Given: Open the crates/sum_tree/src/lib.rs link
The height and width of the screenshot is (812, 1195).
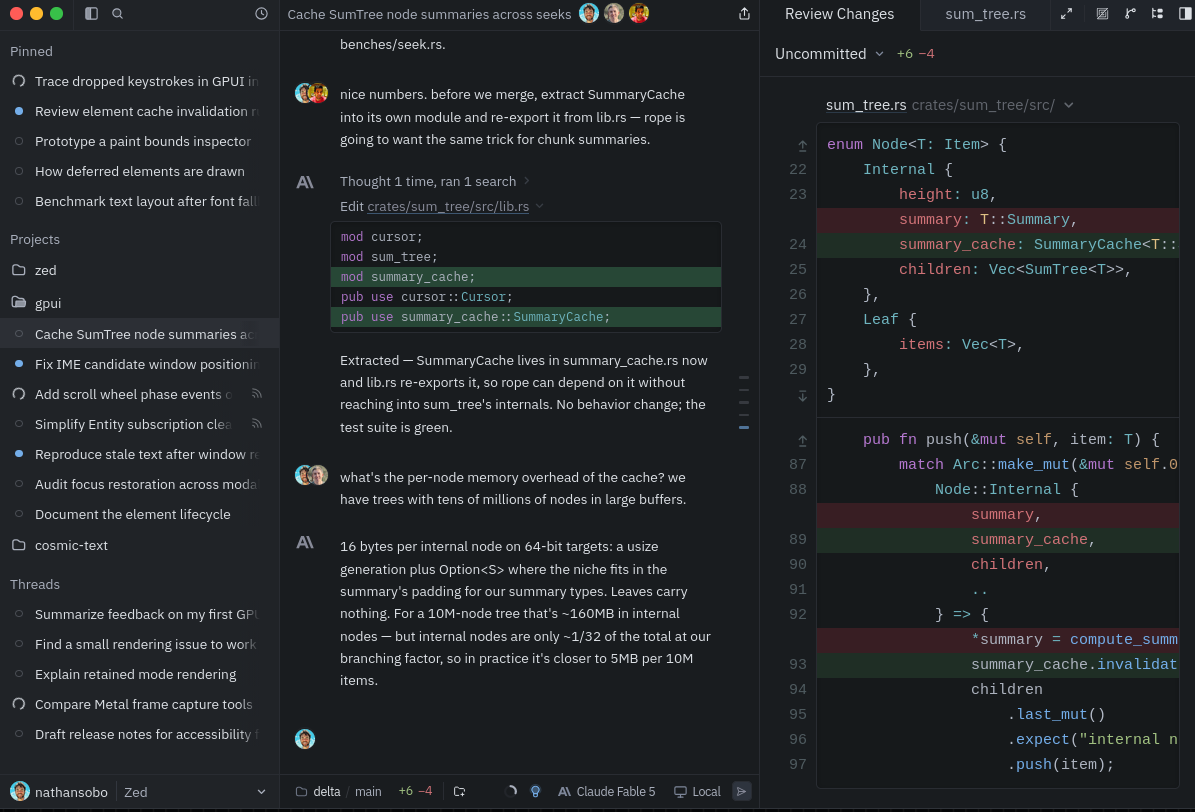Looking at the screenshot, I should tap(448, 206).
